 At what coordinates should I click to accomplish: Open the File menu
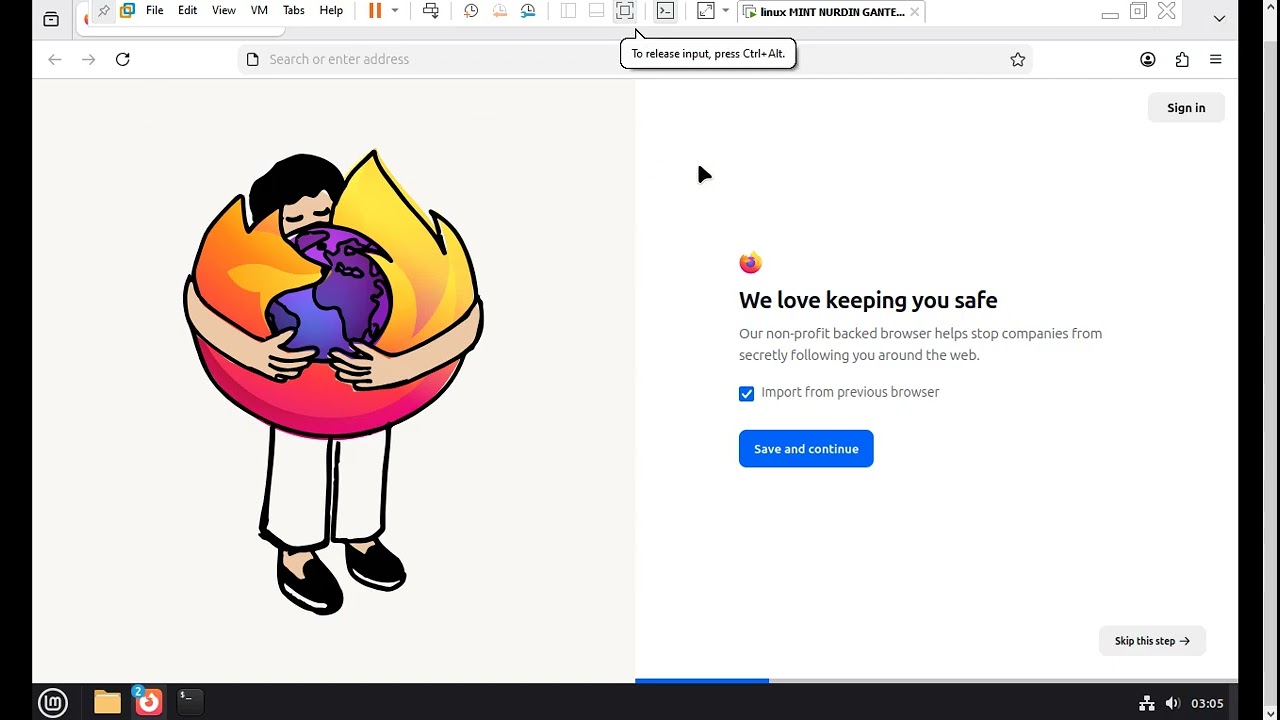155,11
